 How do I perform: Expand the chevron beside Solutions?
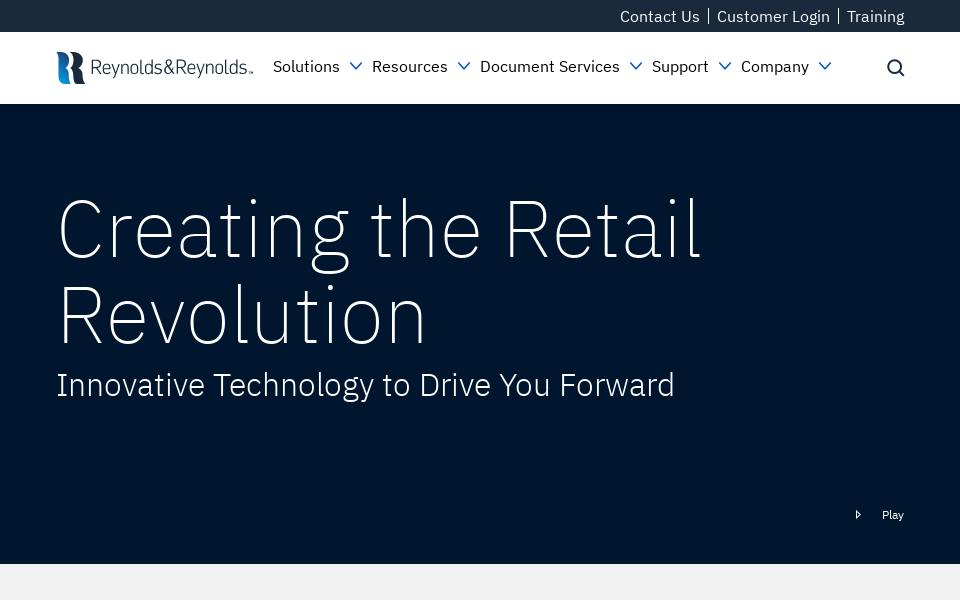point(356,66)
